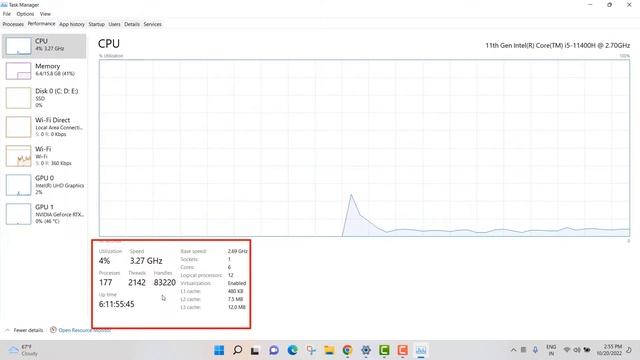
Task: Open File Explorer from taskbar
Action: (329, 350)
